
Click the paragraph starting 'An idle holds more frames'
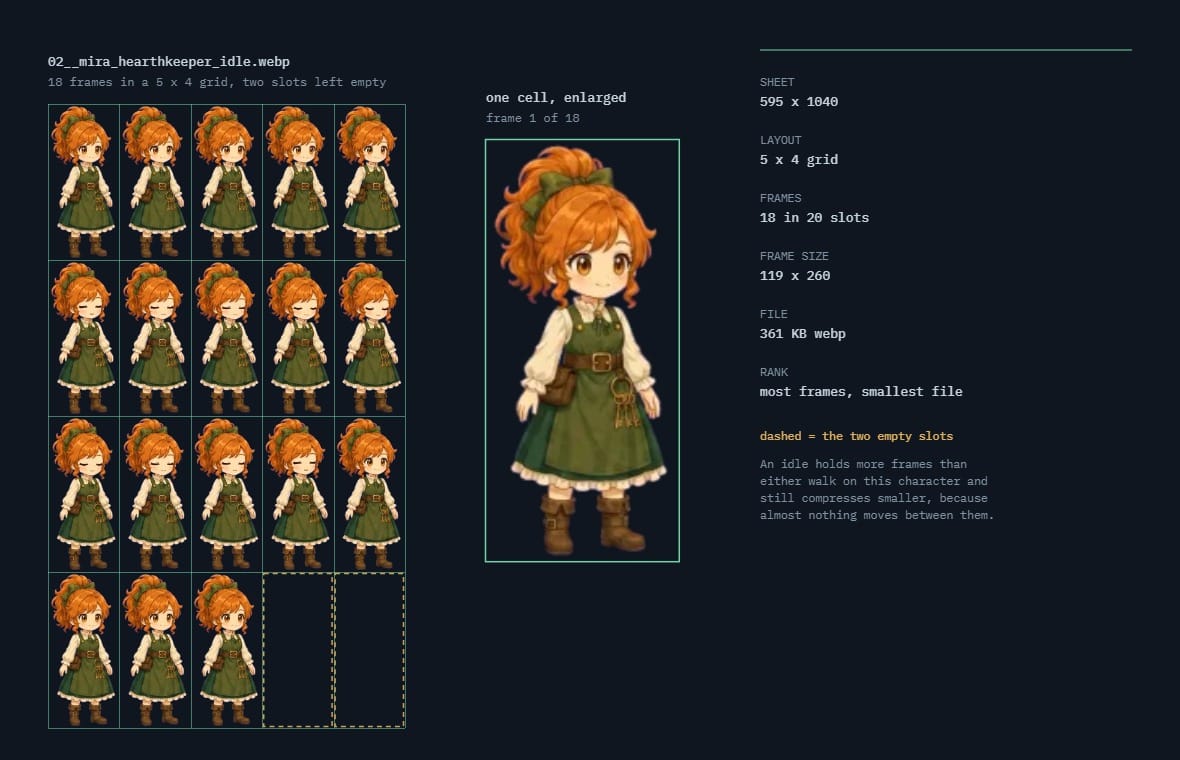point(877,489)
